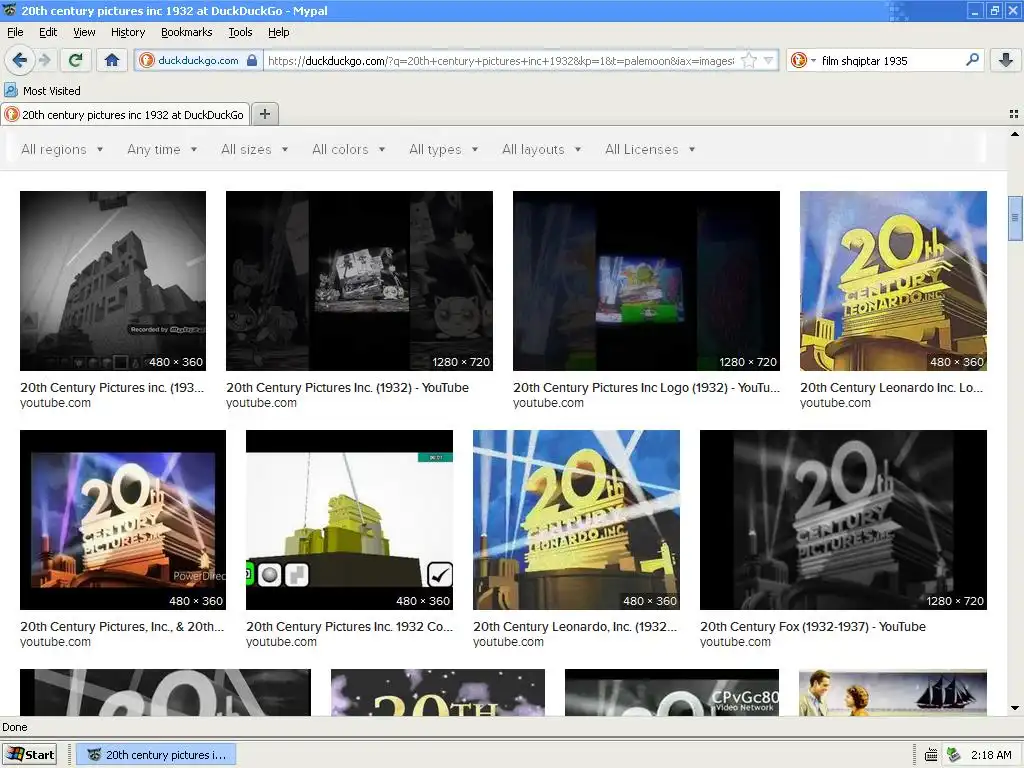Open the Edit menu
Viewport: 1024px width, 768px height.
pyautogui.click(x=48, y=32)
